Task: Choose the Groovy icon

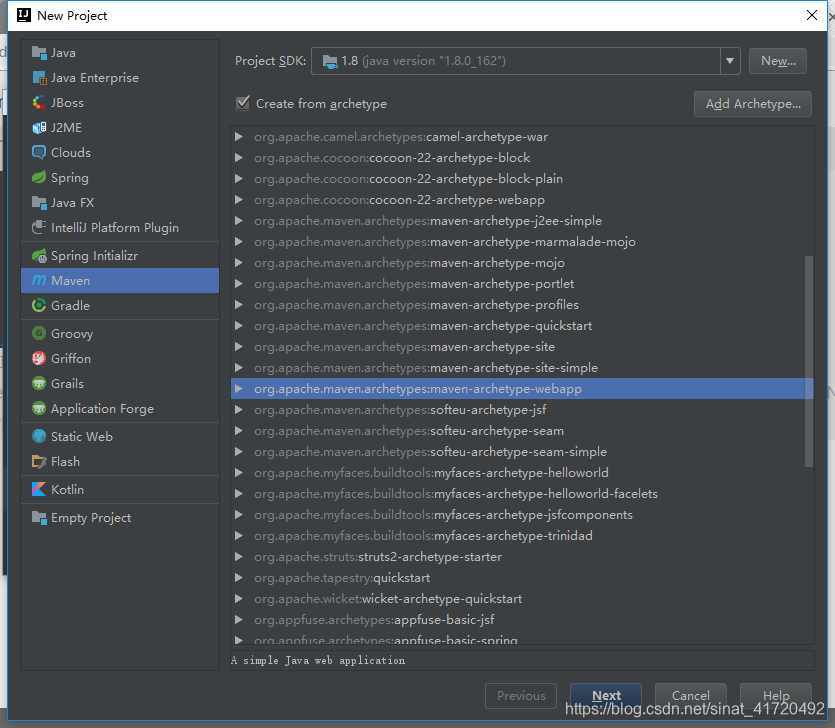Action: point(39,334)
